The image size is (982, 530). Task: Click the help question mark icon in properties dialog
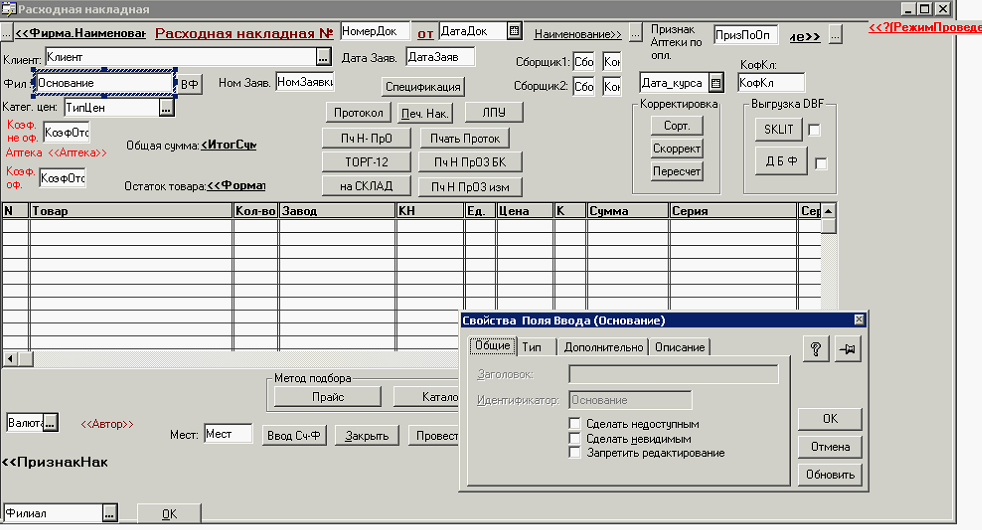[x=816, y=349]
